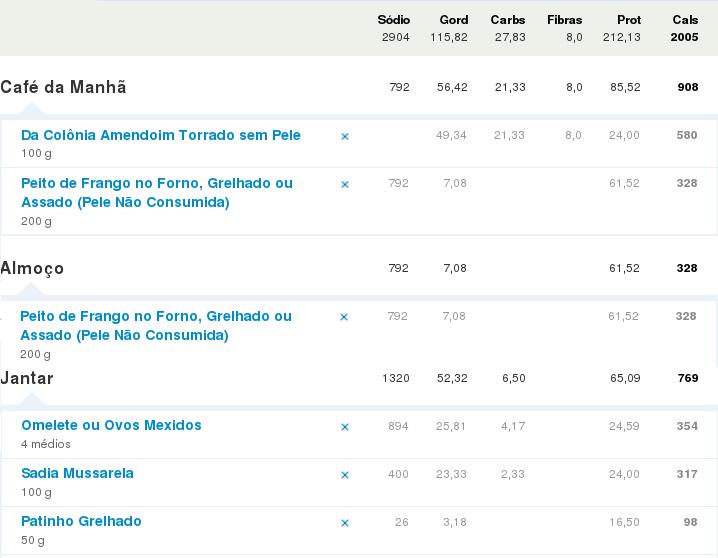Select the Fibras column header
The width and height of the screenshot is (718, 558).
(x=565, y=20)
